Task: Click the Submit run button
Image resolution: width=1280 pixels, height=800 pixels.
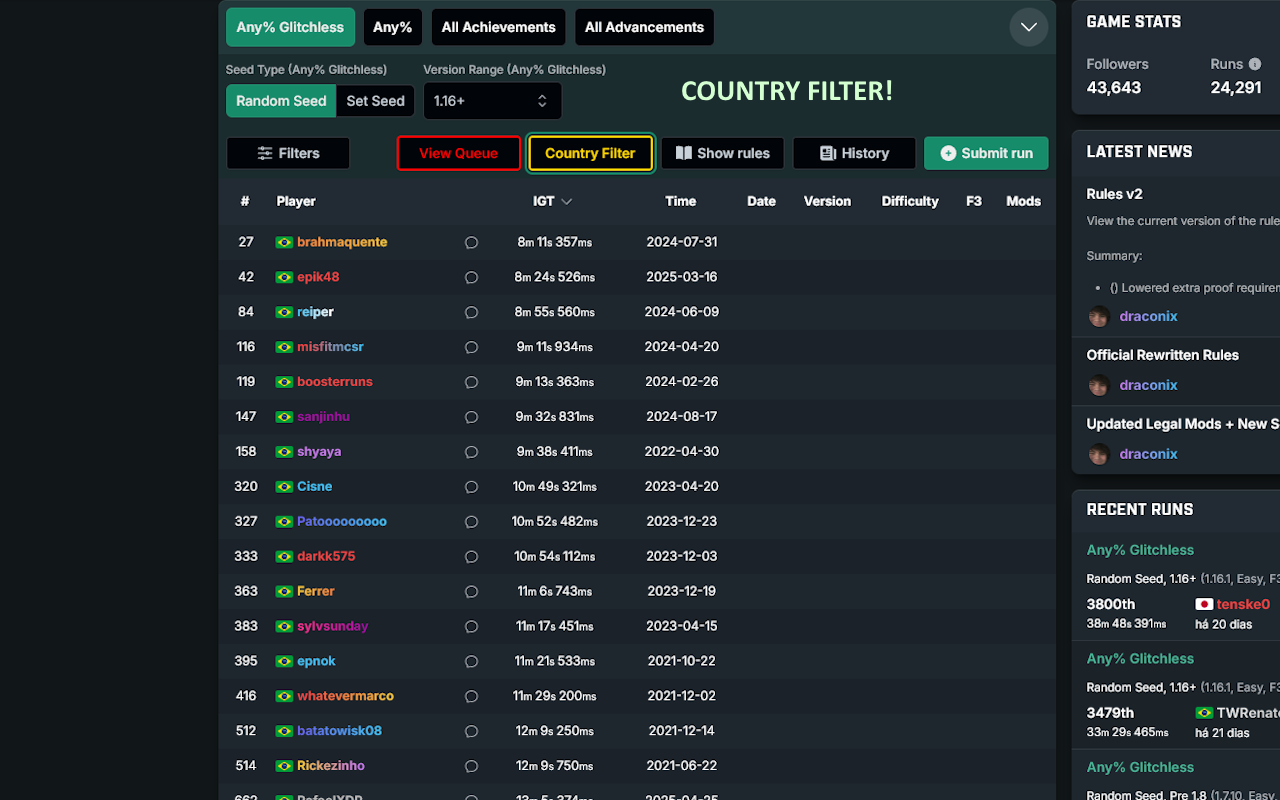Action: 986,153
